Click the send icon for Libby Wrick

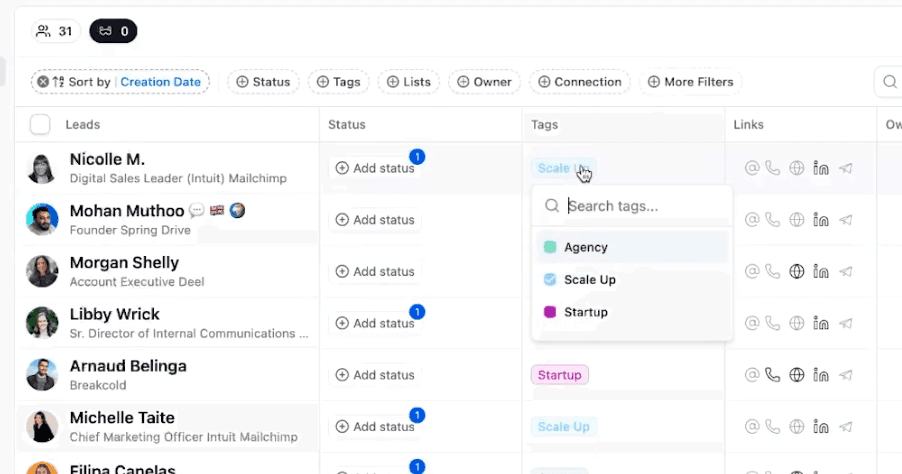845,323
